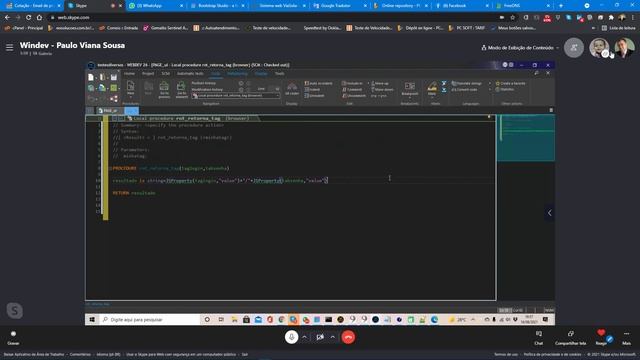Open the Correio Entrada bookmark

point(119,28)
